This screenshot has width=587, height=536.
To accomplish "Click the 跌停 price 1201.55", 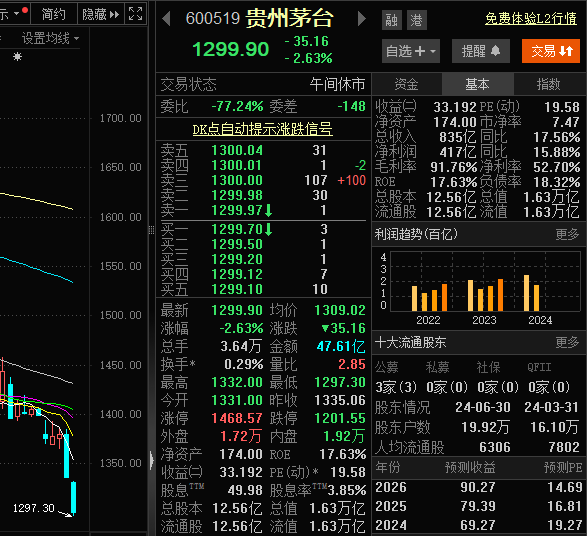I will pos(340,418).
